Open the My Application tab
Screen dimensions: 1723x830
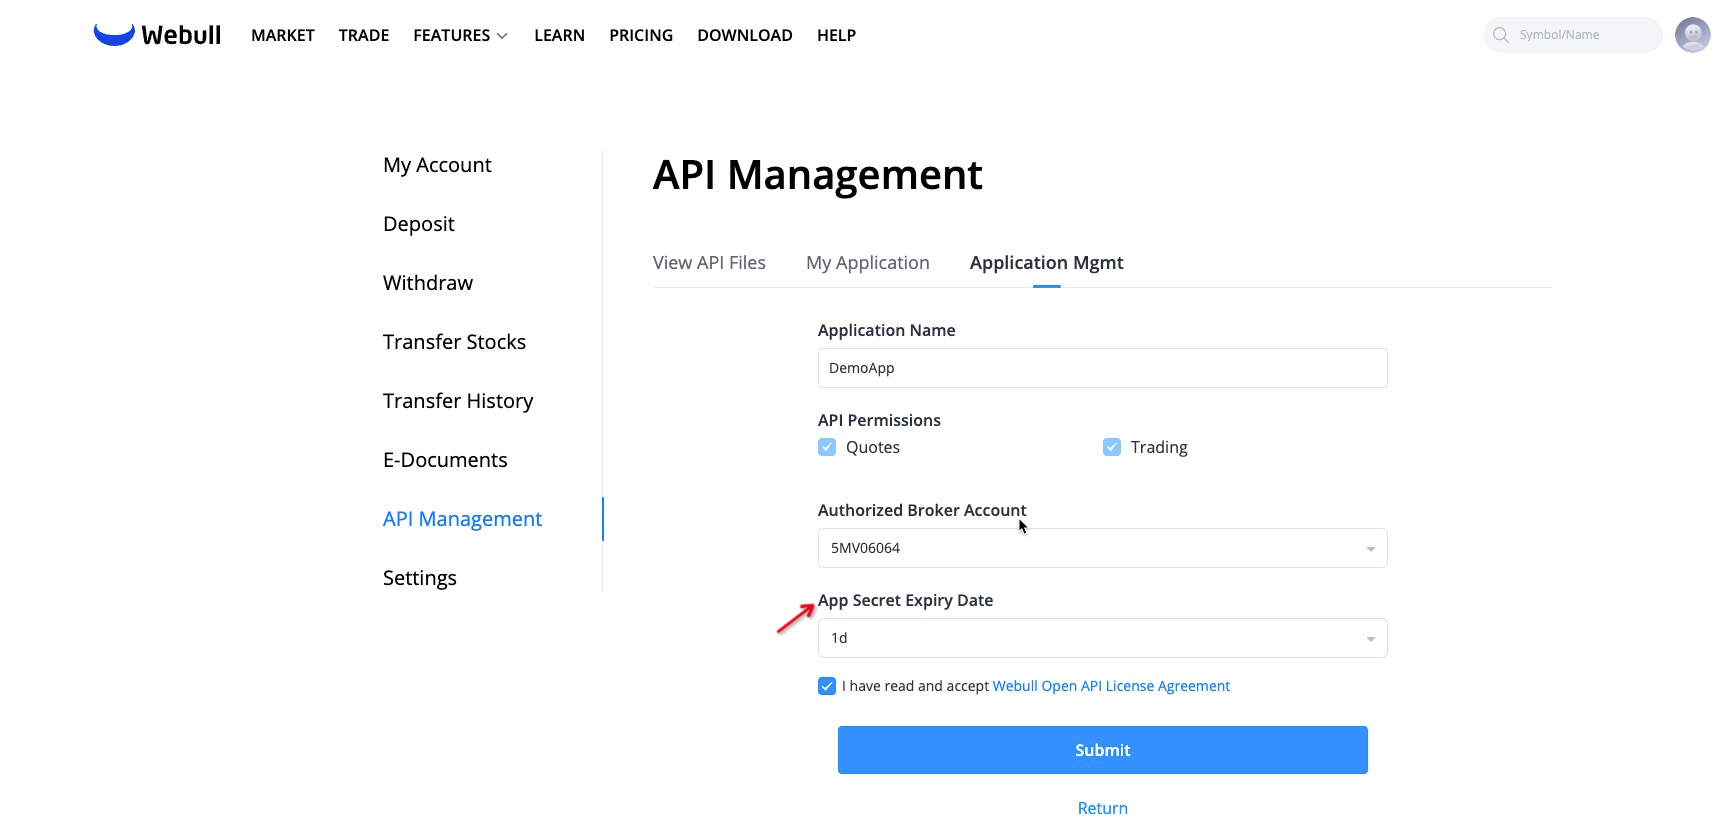point(867,263)
